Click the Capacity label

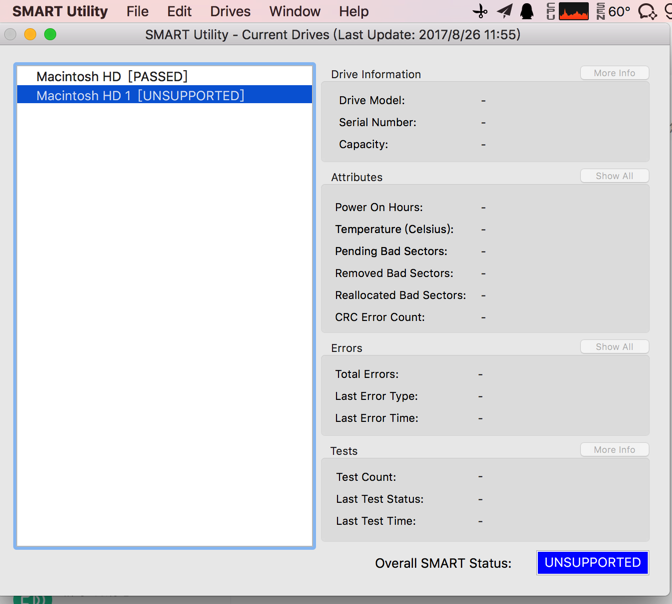click(x=363, y=144)
